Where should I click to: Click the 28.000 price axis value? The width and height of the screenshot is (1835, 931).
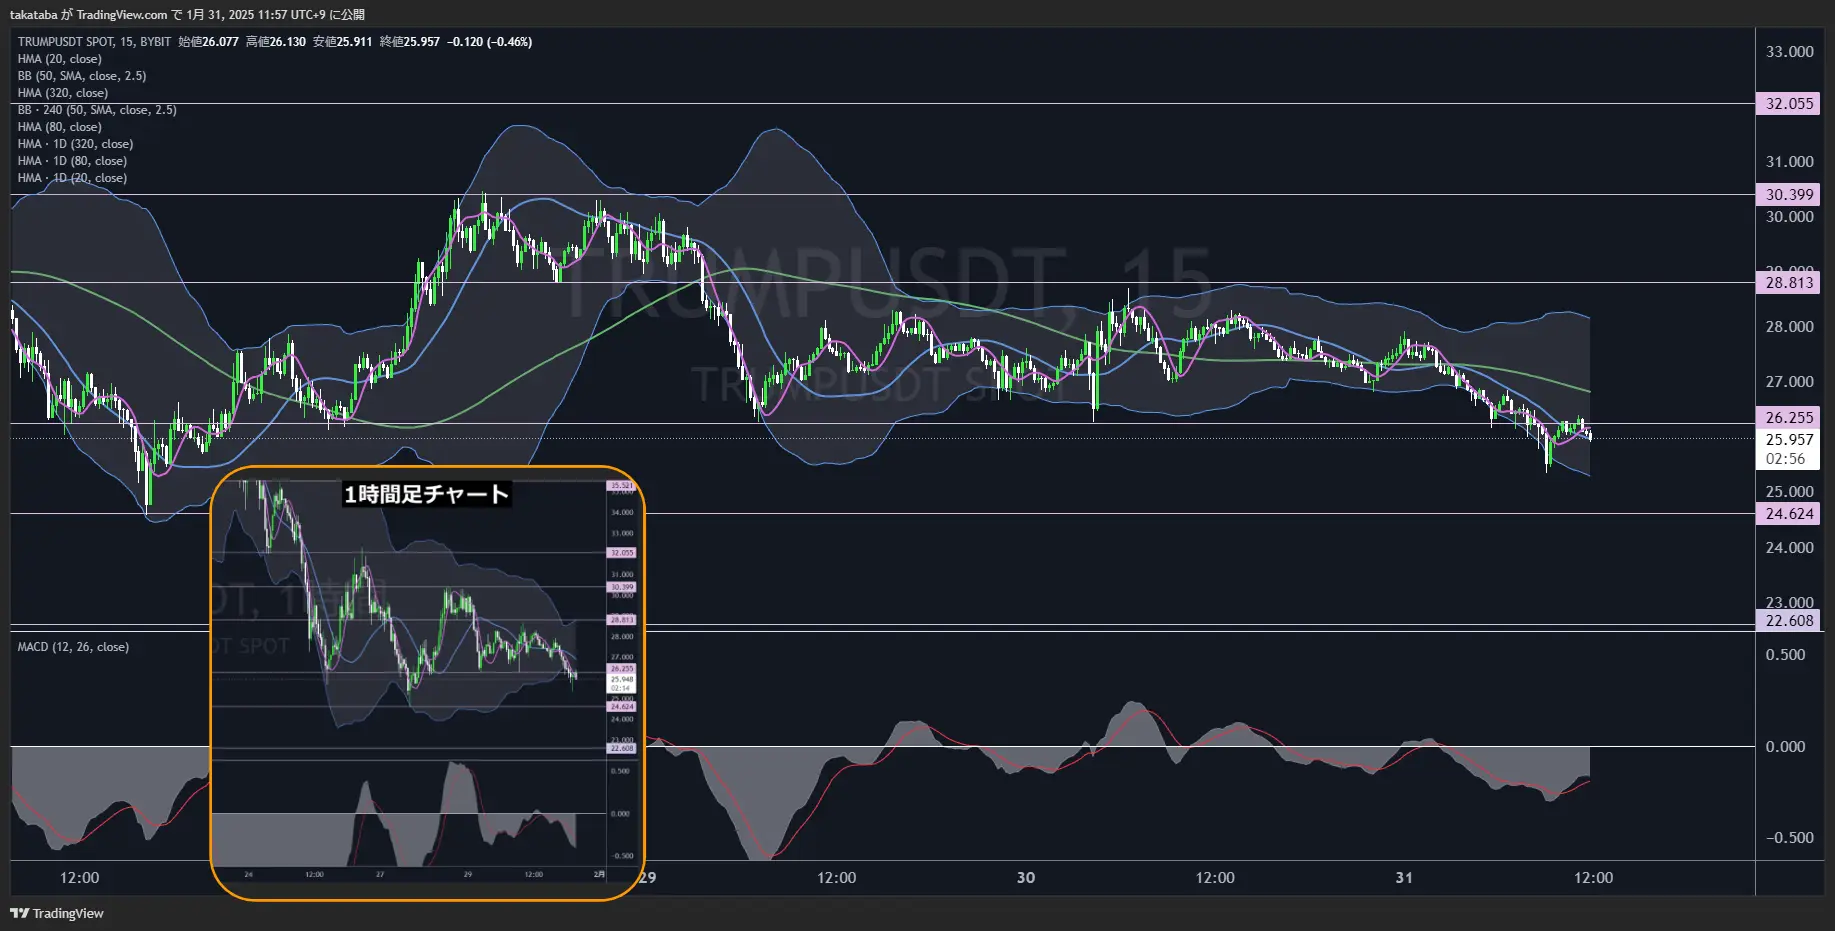click(1789, 327)
